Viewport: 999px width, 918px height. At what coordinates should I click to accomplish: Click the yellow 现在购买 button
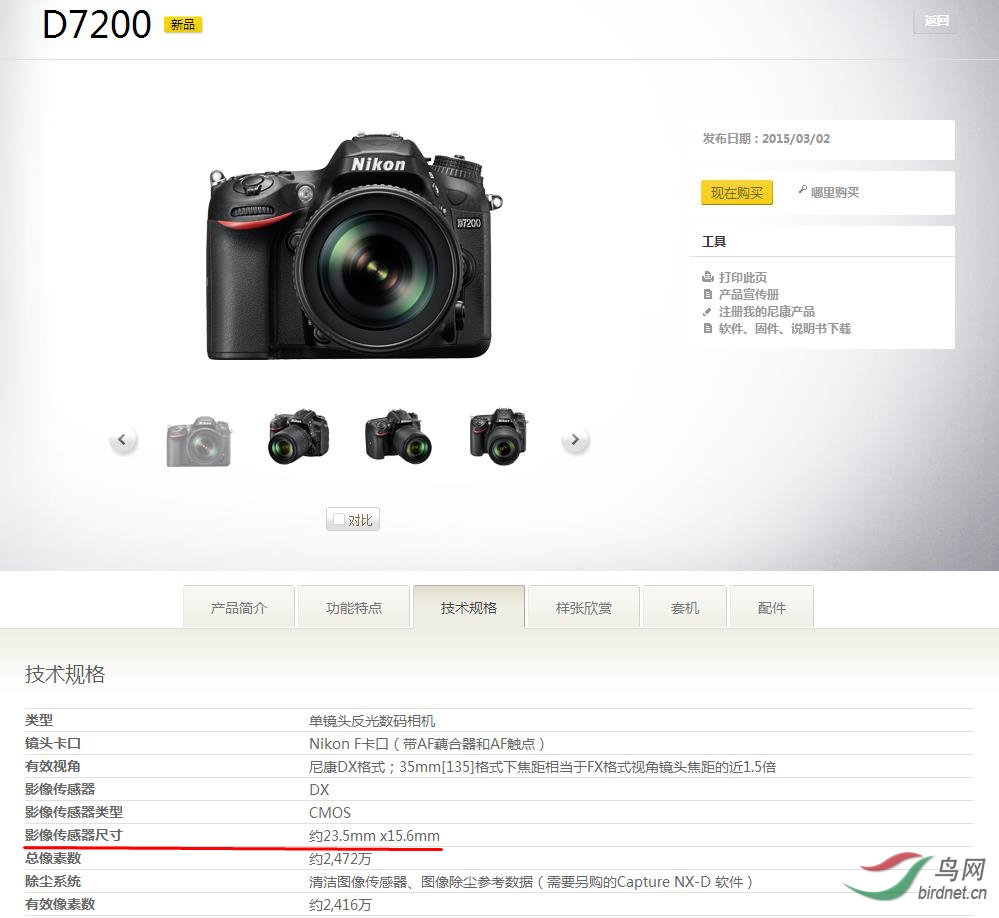pos(737,192)
